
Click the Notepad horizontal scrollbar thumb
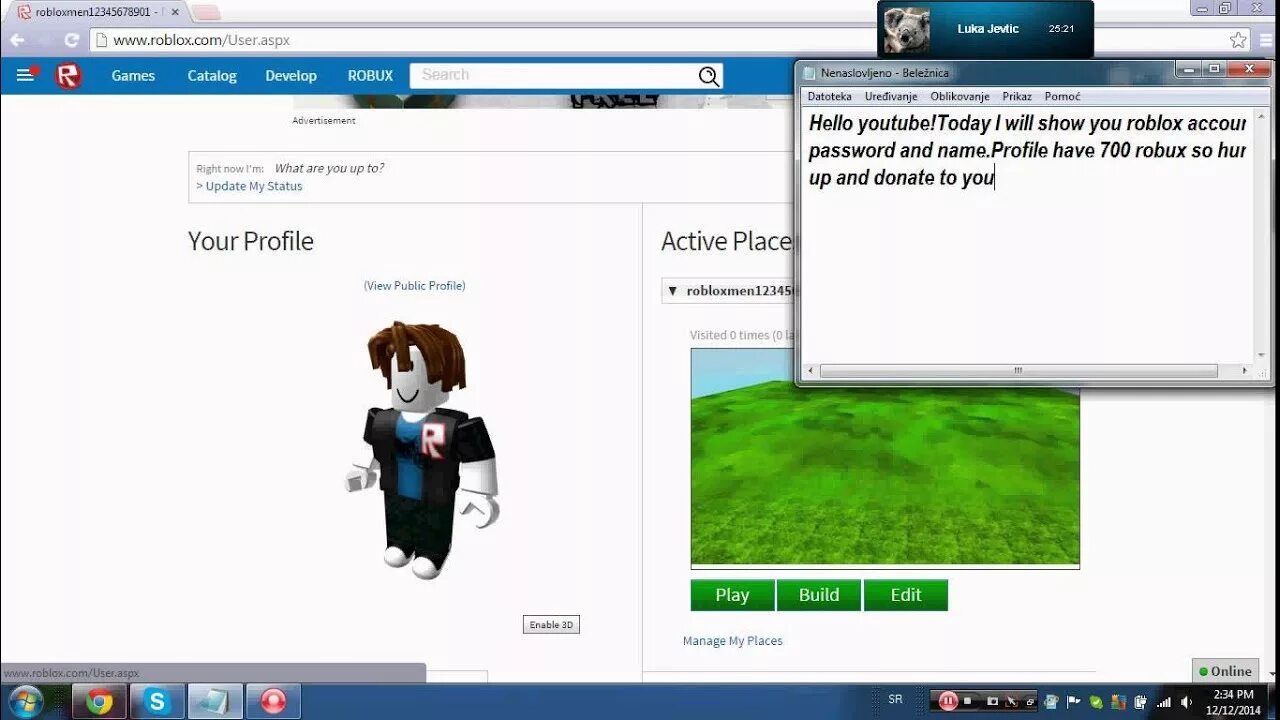coord(1018,371)
